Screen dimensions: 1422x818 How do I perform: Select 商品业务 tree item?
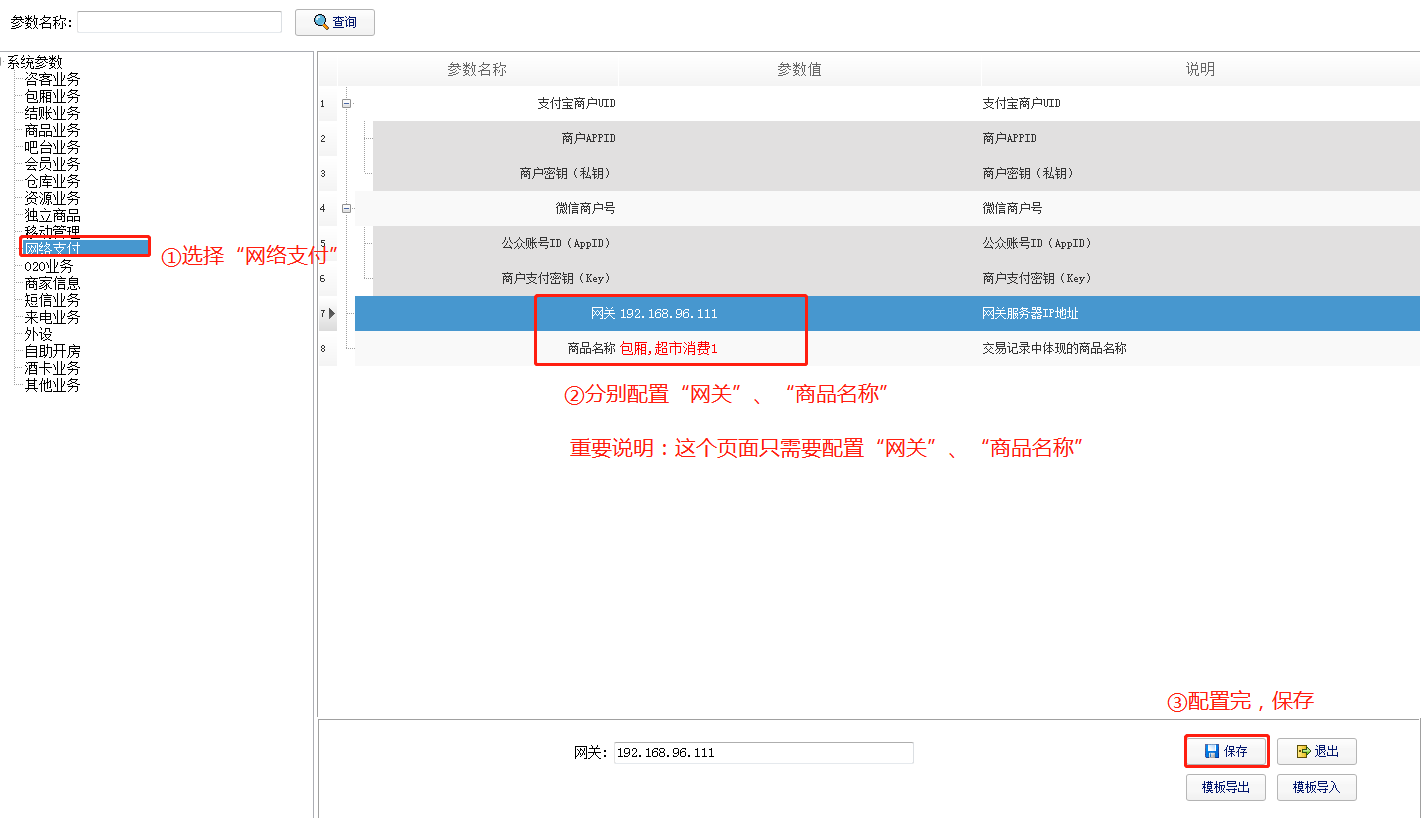(53, 130)
